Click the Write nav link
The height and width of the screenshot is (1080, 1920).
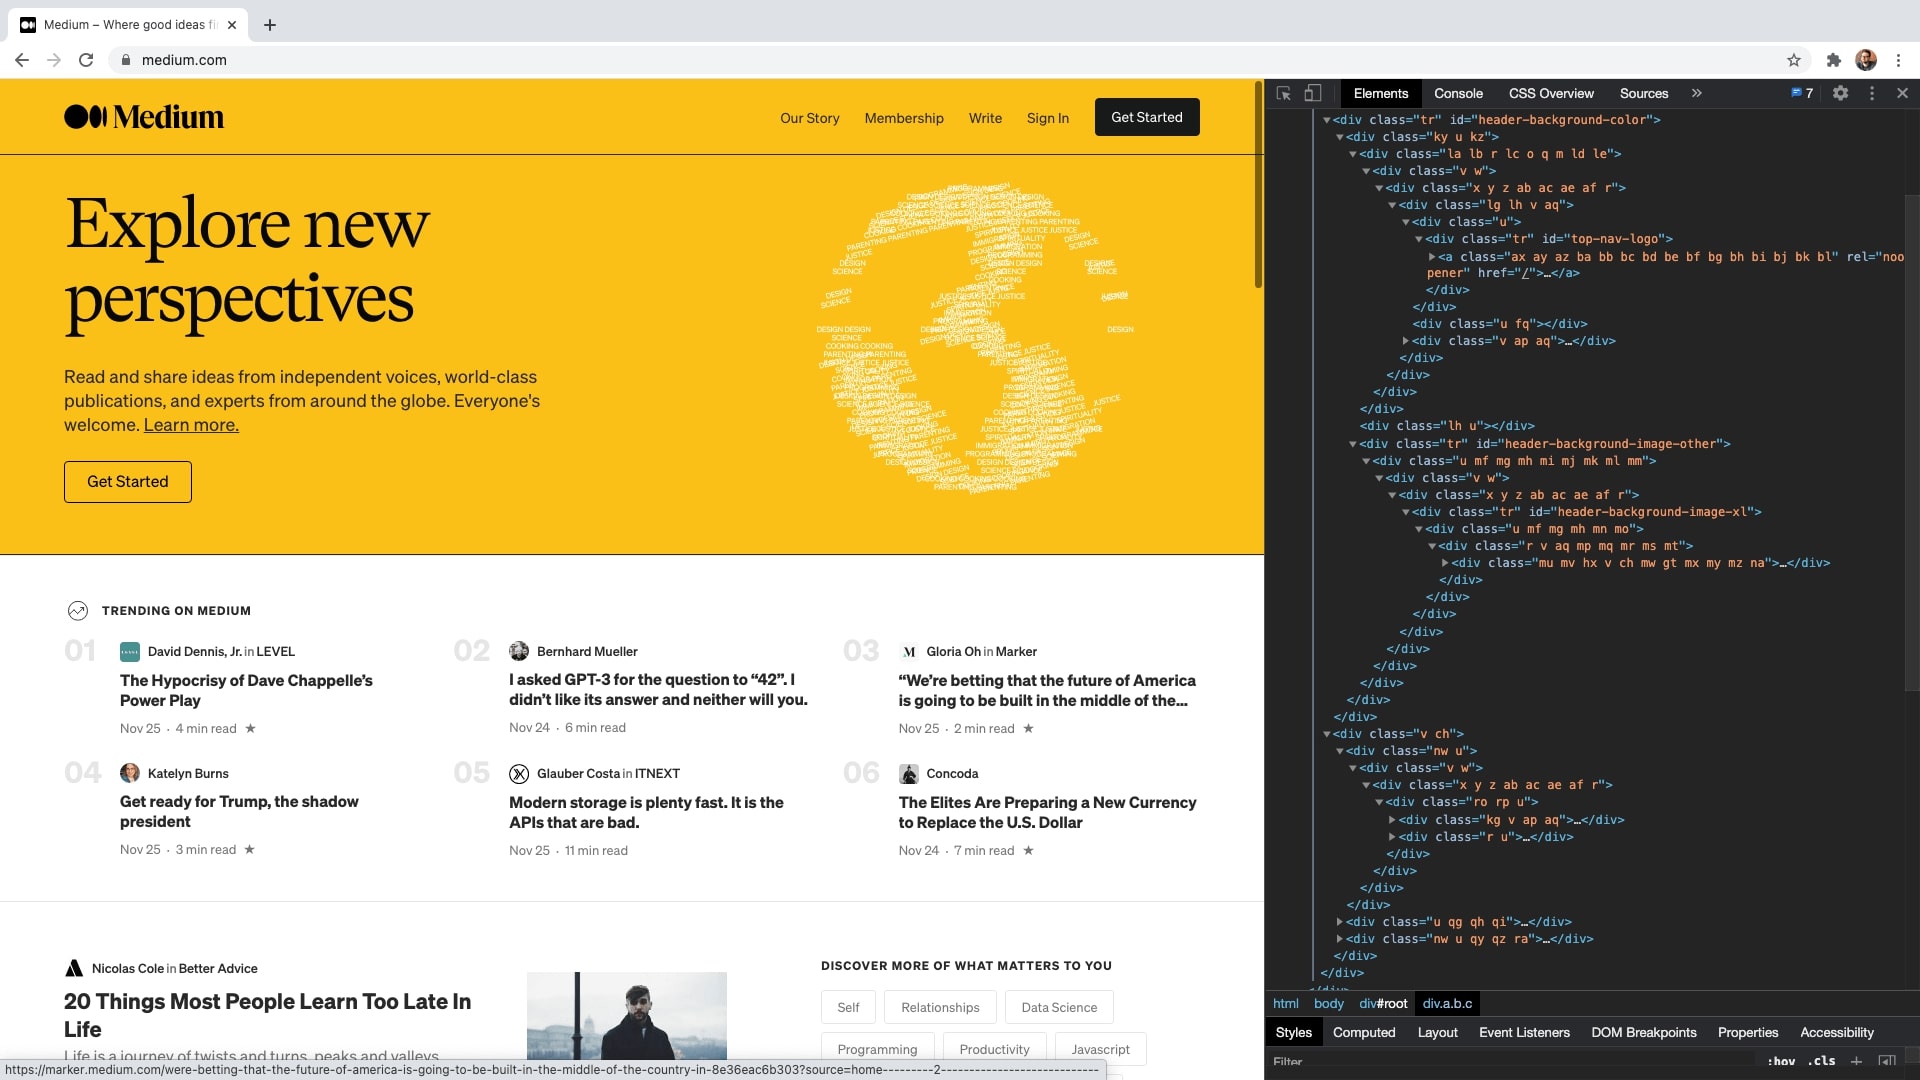click(985, 118)
